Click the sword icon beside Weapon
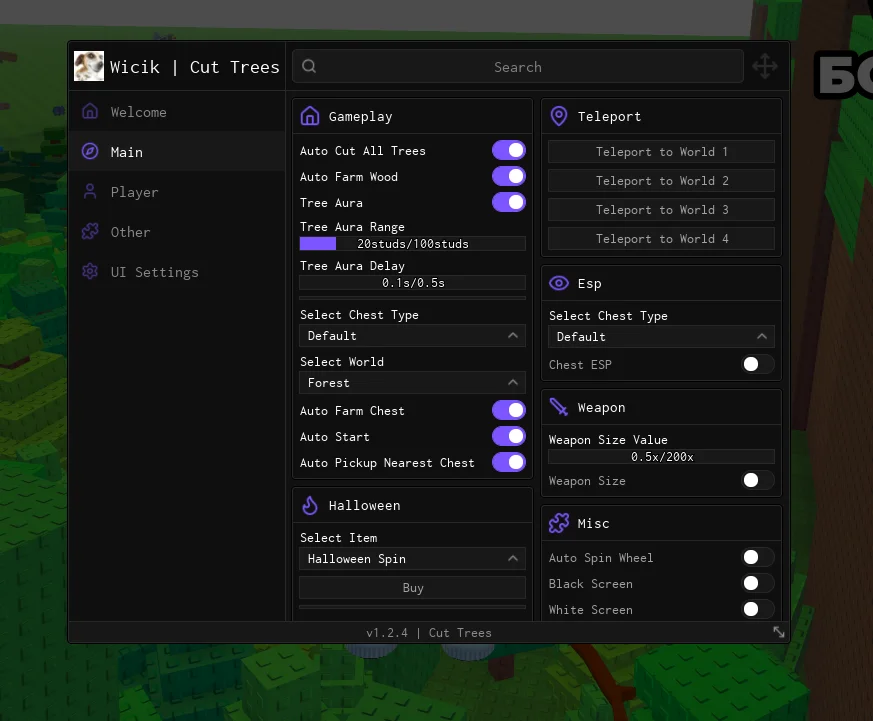873x721 pixels. [x=559, y=408]
